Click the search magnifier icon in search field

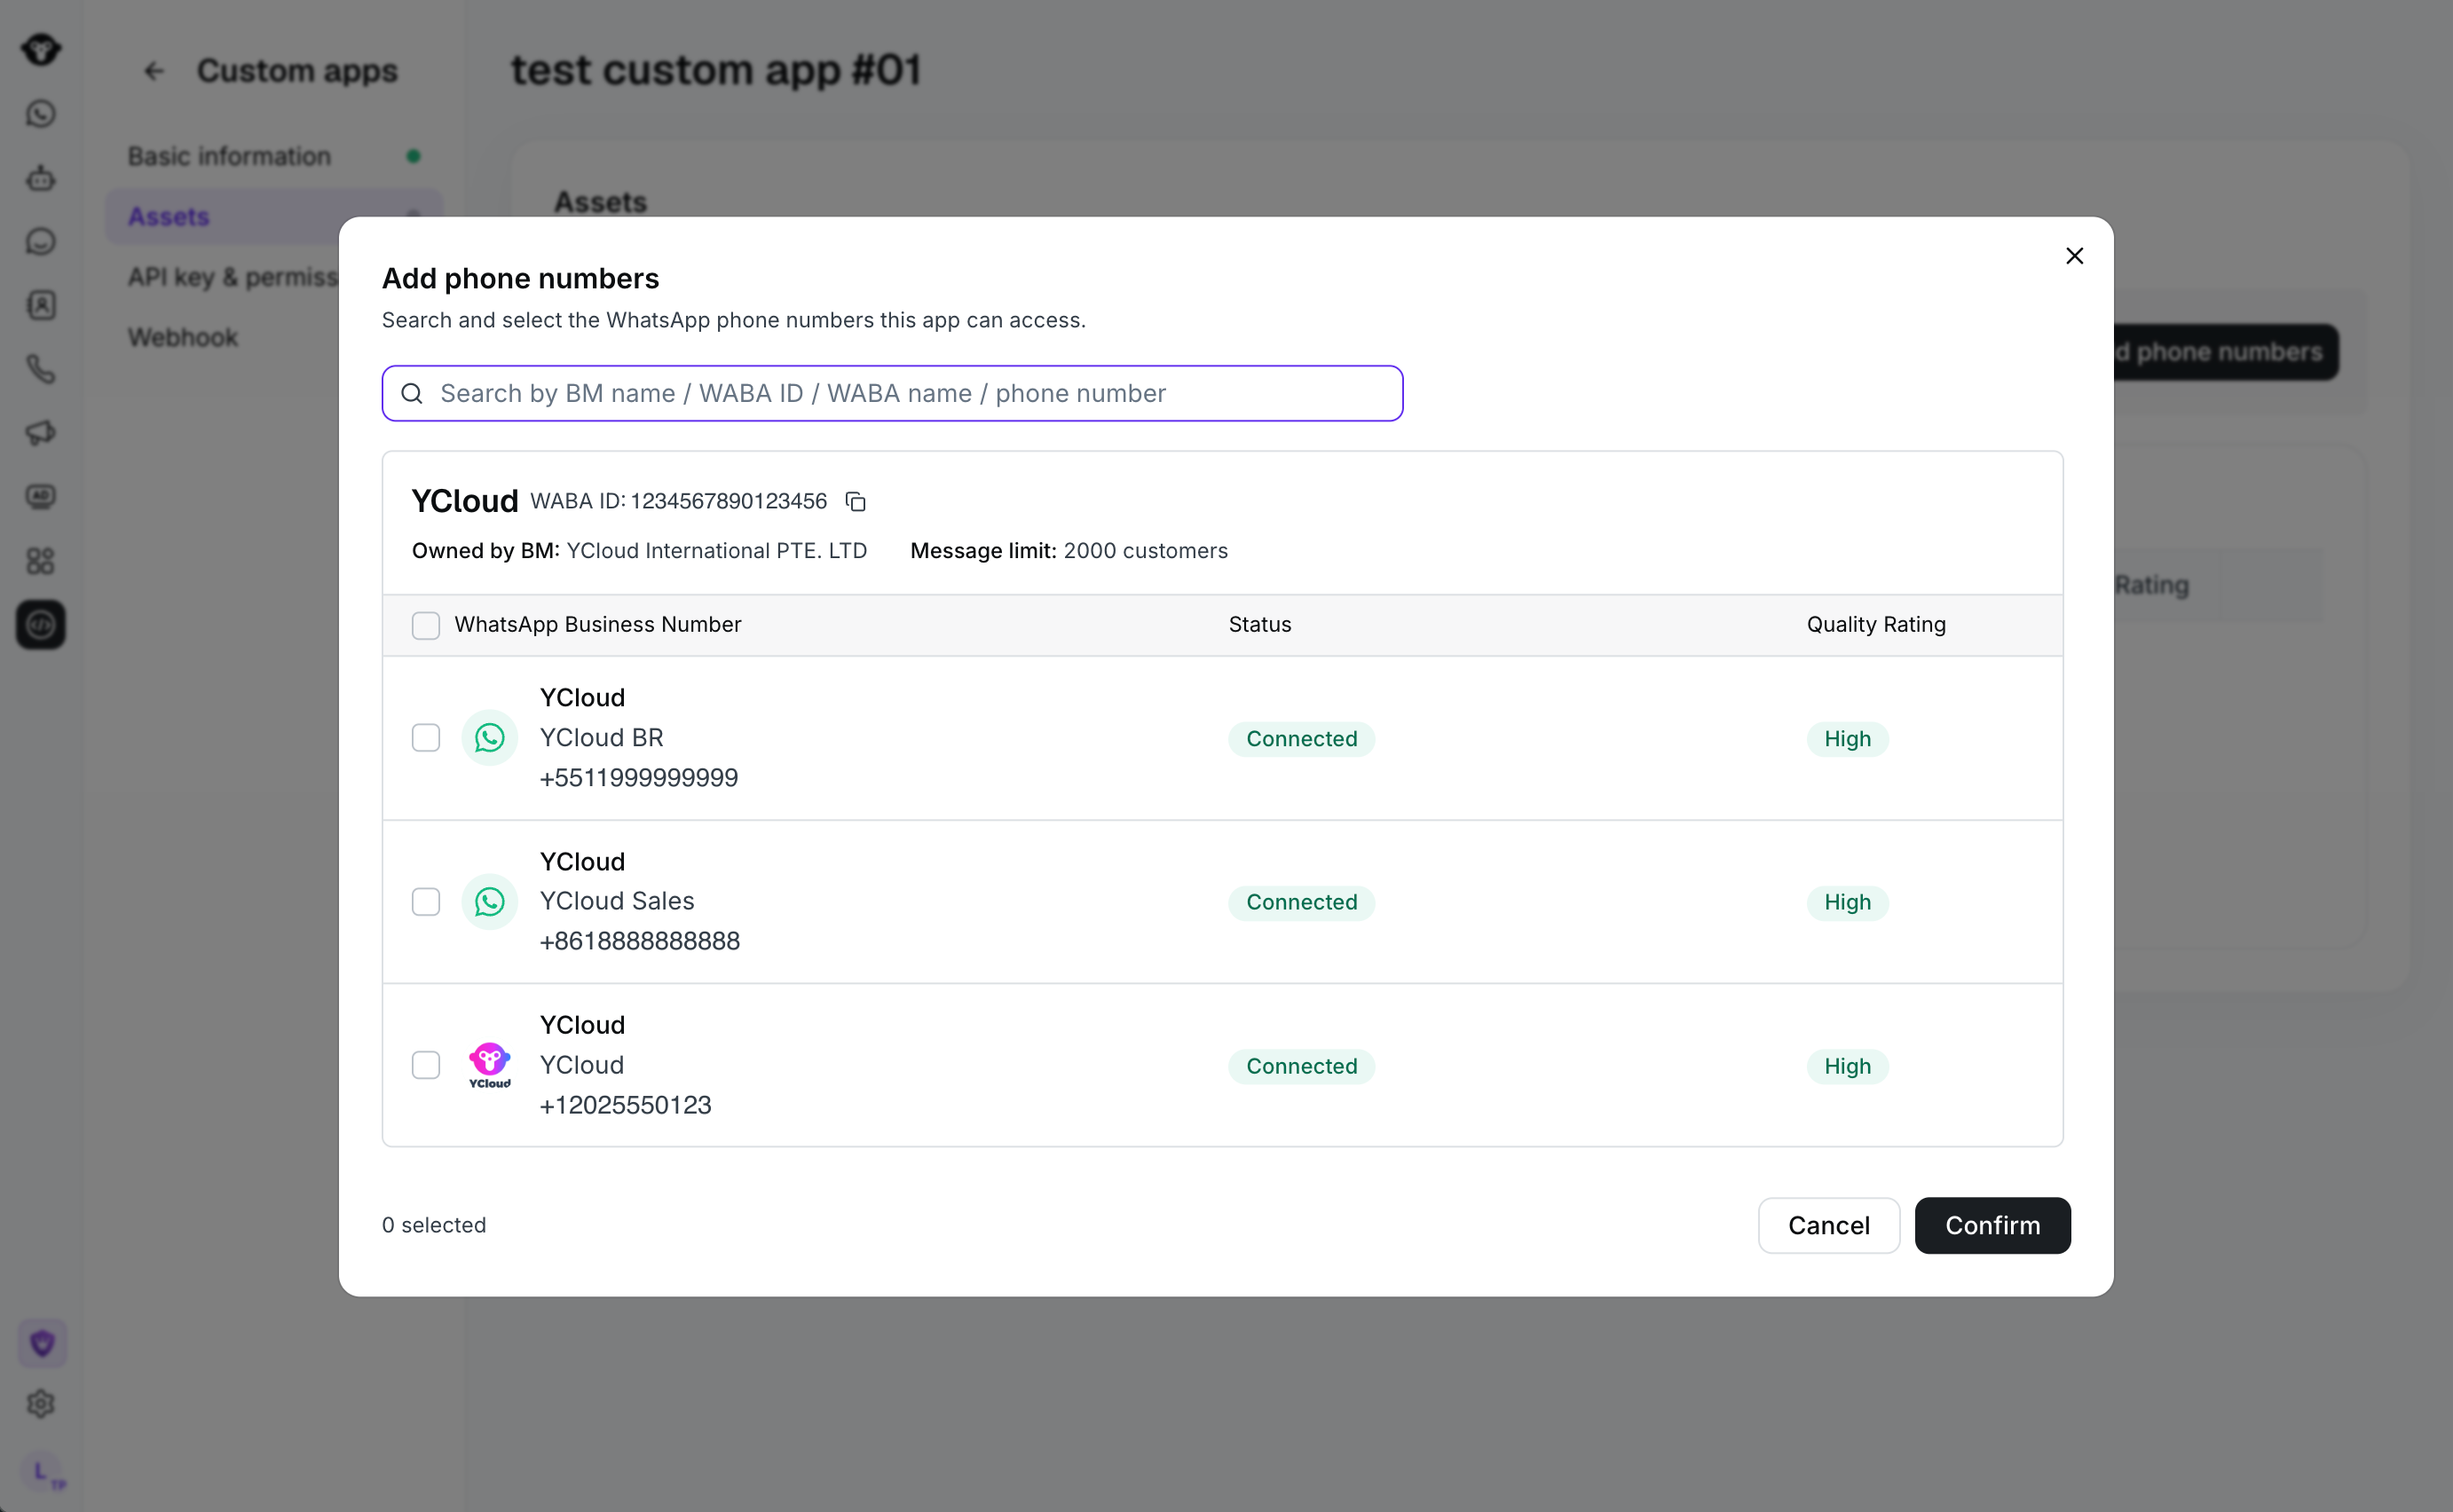pos(412,393)
